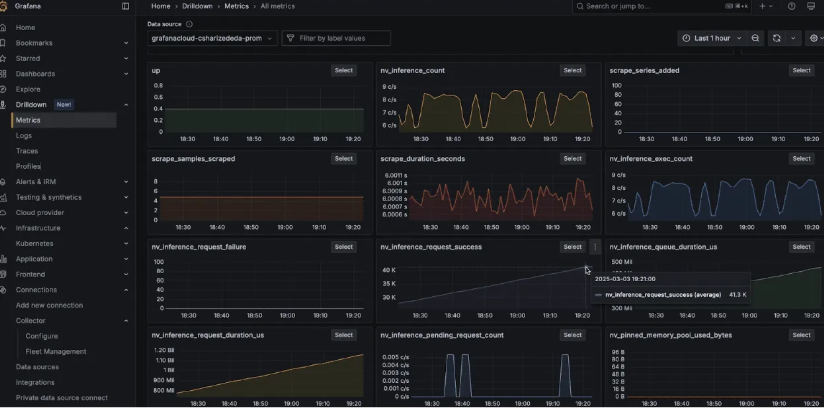Click the zoom out time range icon

(x=755, y=38)
